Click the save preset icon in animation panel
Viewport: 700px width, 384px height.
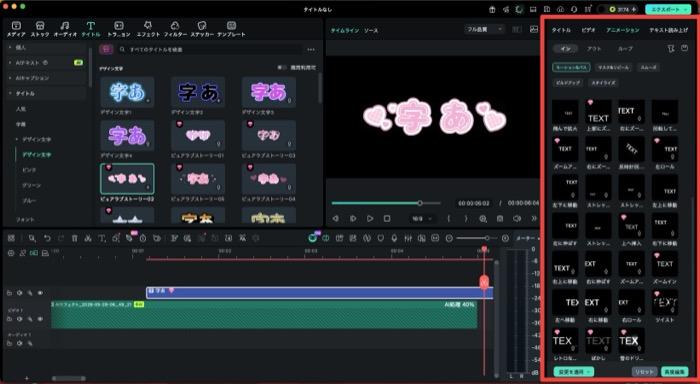coord(684,48)
